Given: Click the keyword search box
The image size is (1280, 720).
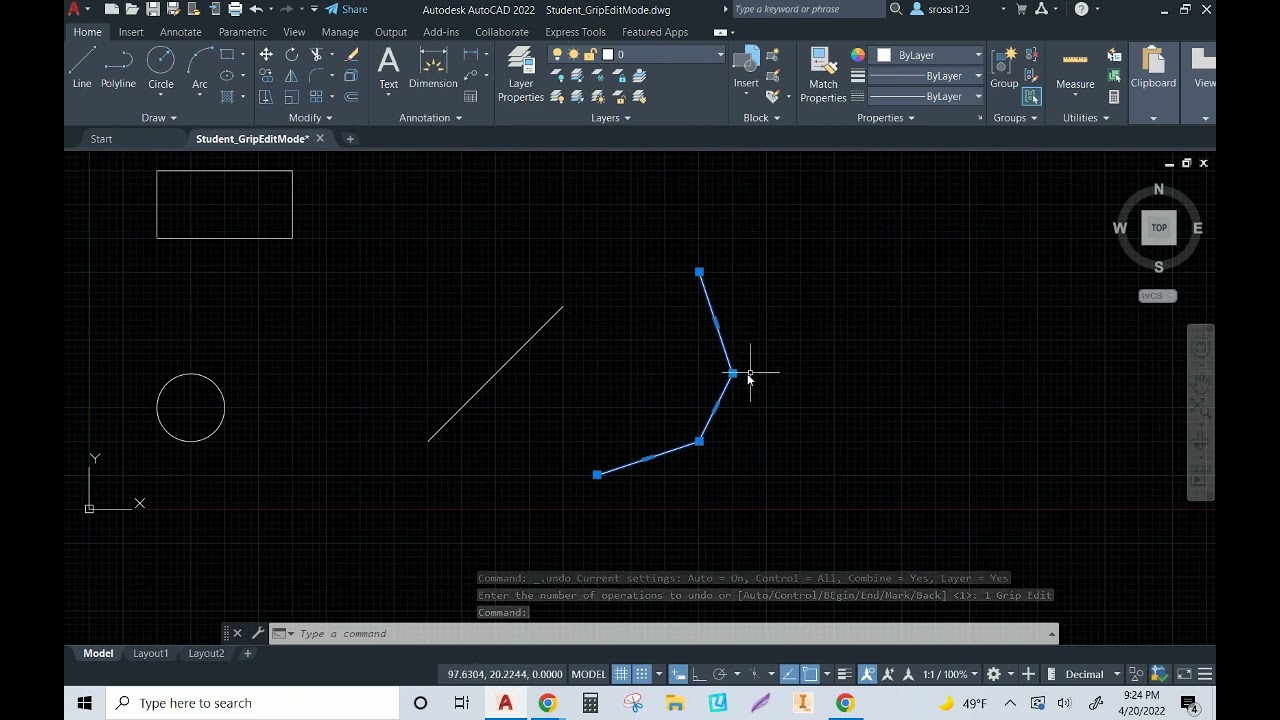Looking at the screenshot, I should [x=808, y=9].
